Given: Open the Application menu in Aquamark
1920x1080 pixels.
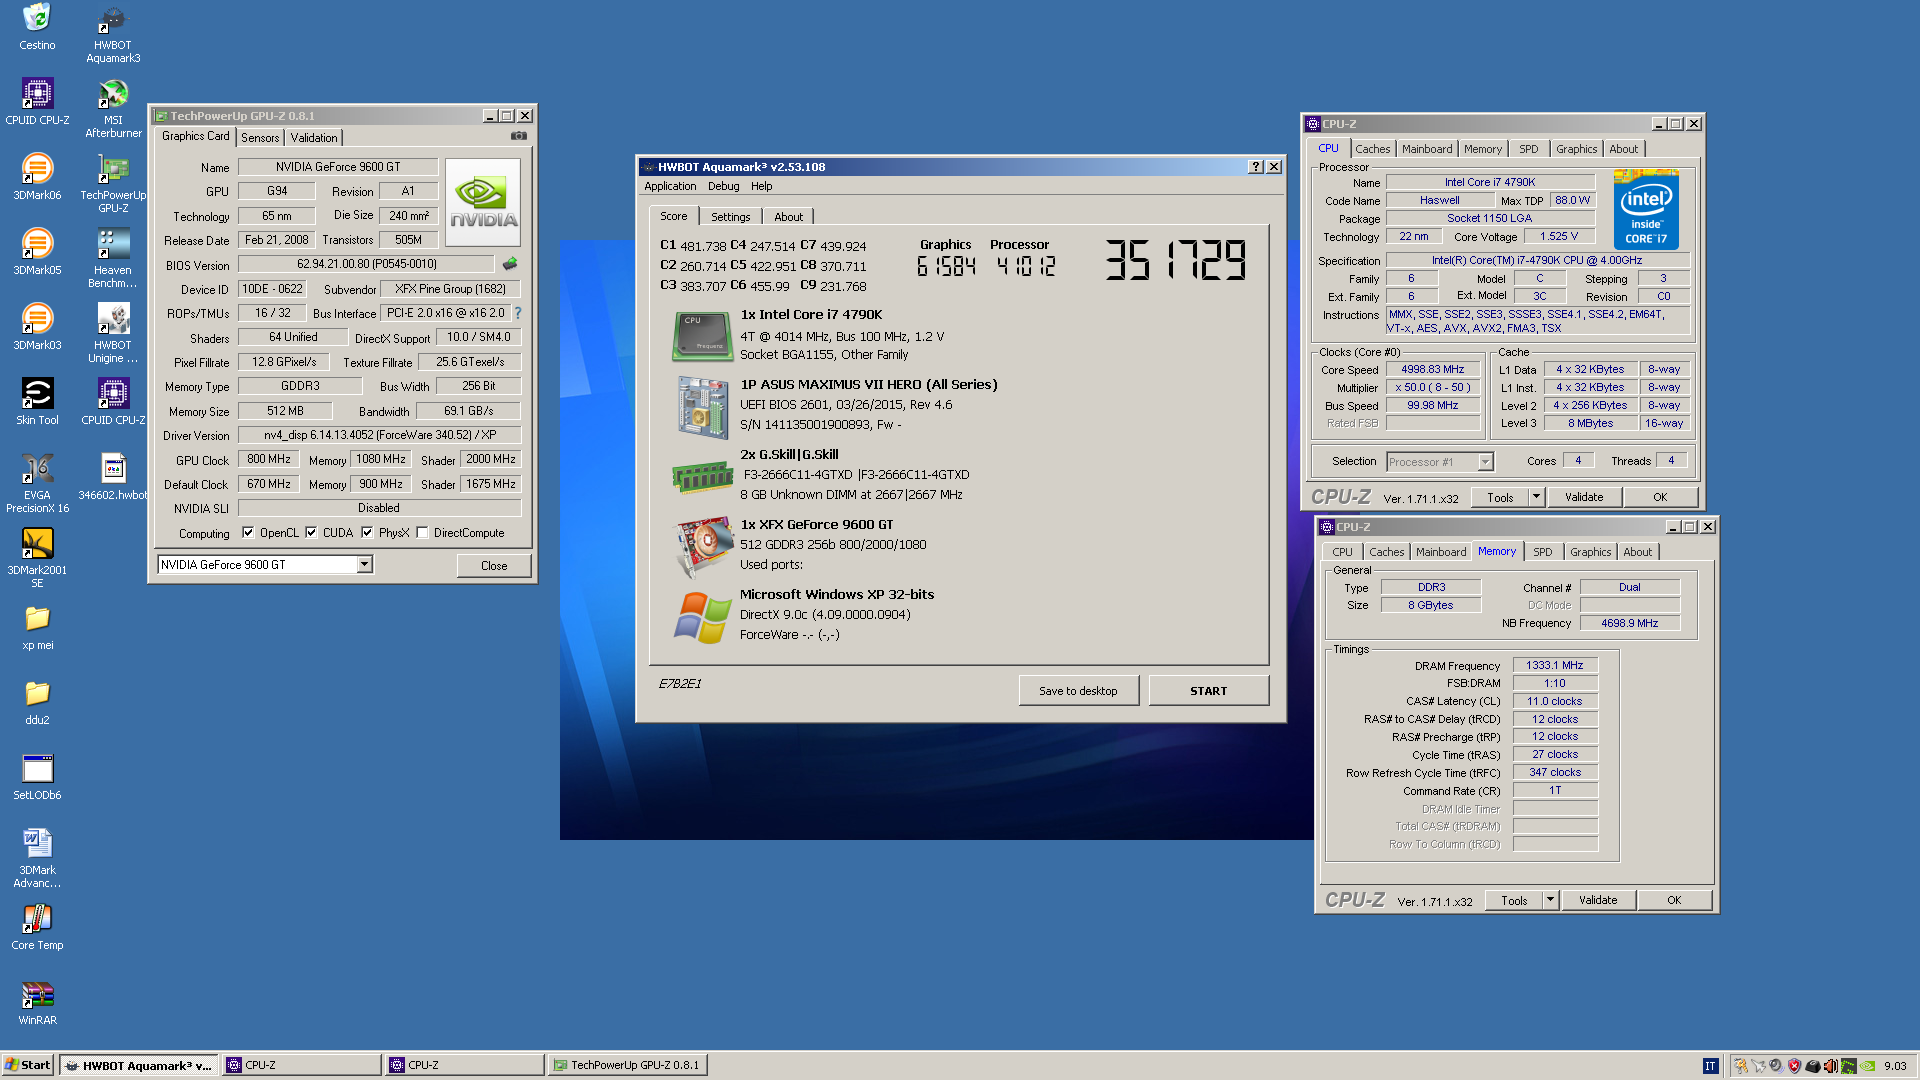Looking at the screenshot, I should (670, 186).
